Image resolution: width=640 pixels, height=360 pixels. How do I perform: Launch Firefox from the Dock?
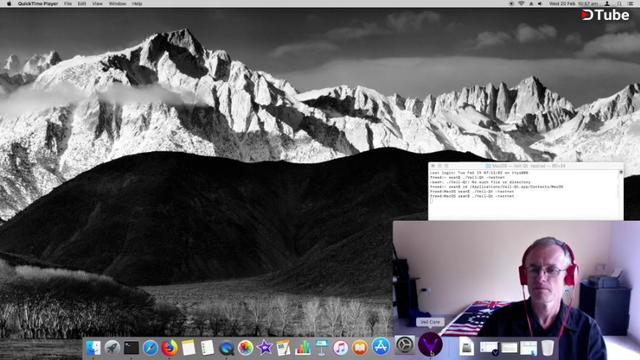point(169,348)
